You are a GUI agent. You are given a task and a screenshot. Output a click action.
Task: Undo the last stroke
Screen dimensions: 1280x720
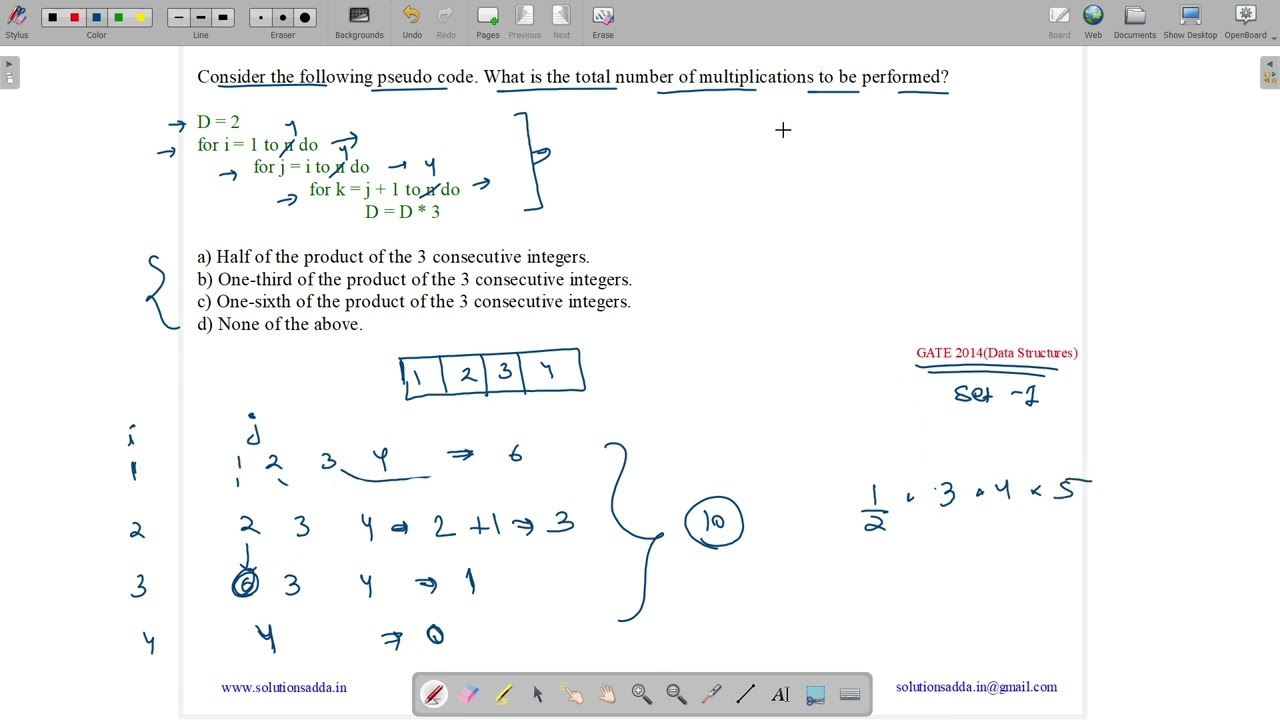tap(412, 21)
